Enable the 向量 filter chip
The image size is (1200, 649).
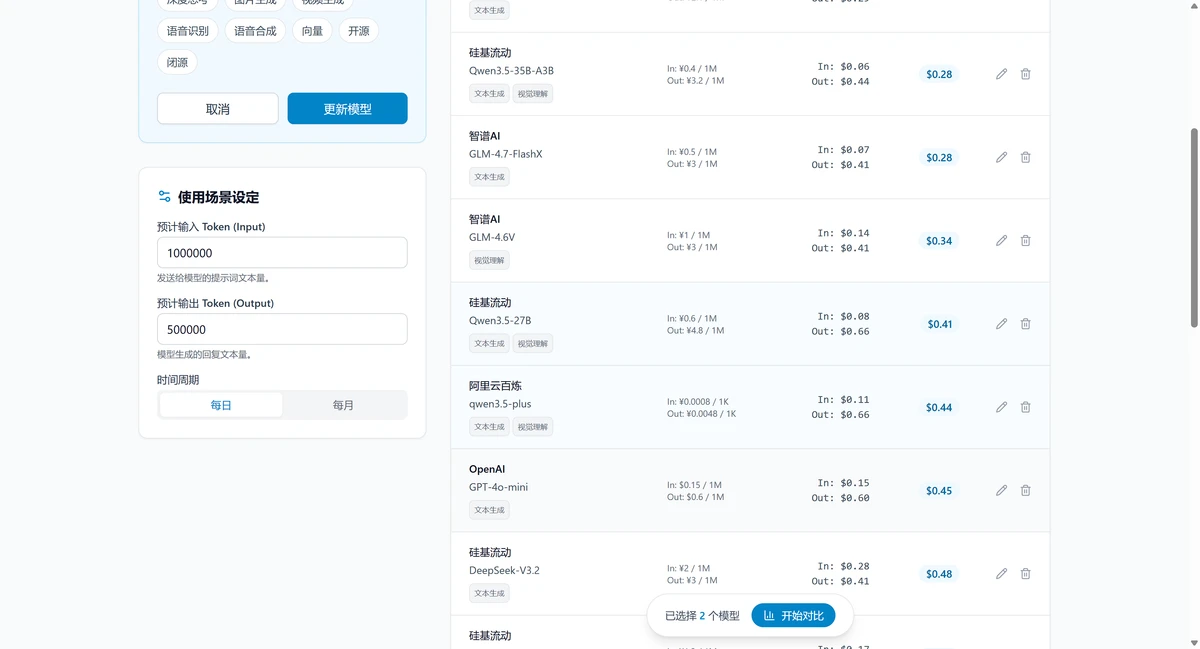click(312, 30)
